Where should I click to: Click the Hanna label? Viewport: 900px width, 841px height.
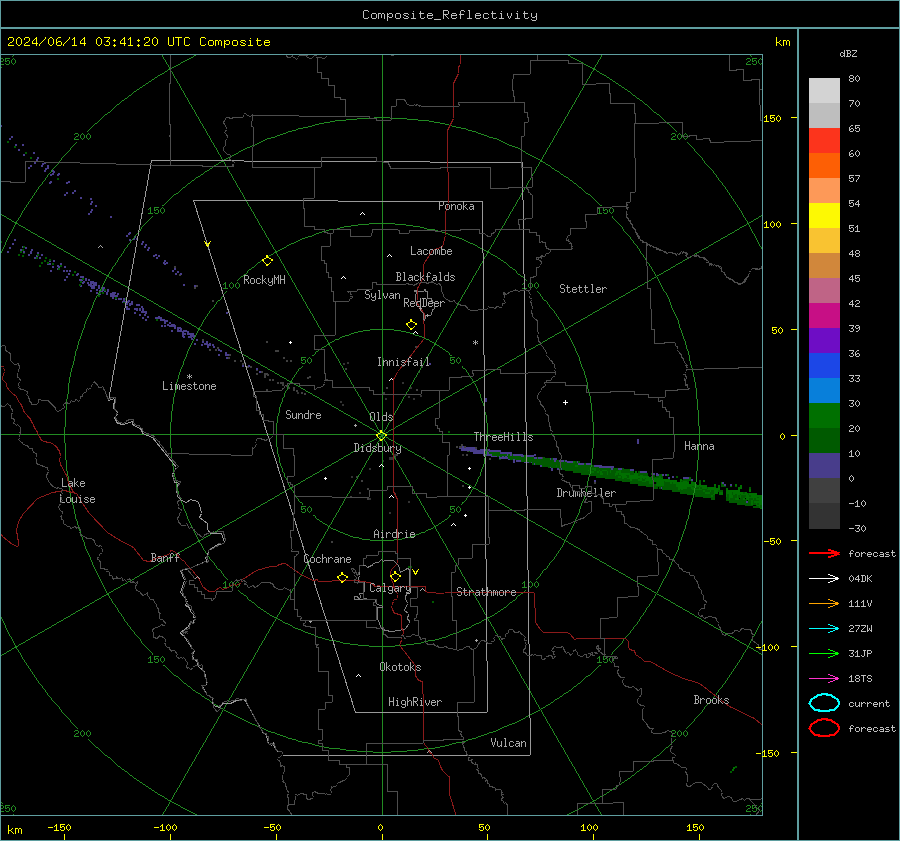click(x=699, y=446)
